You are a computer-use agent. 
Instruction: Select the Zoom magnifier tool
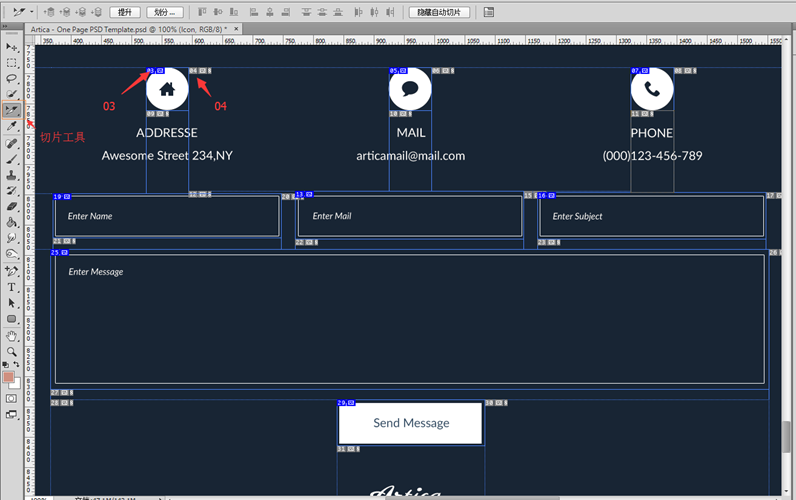point(12,352)
